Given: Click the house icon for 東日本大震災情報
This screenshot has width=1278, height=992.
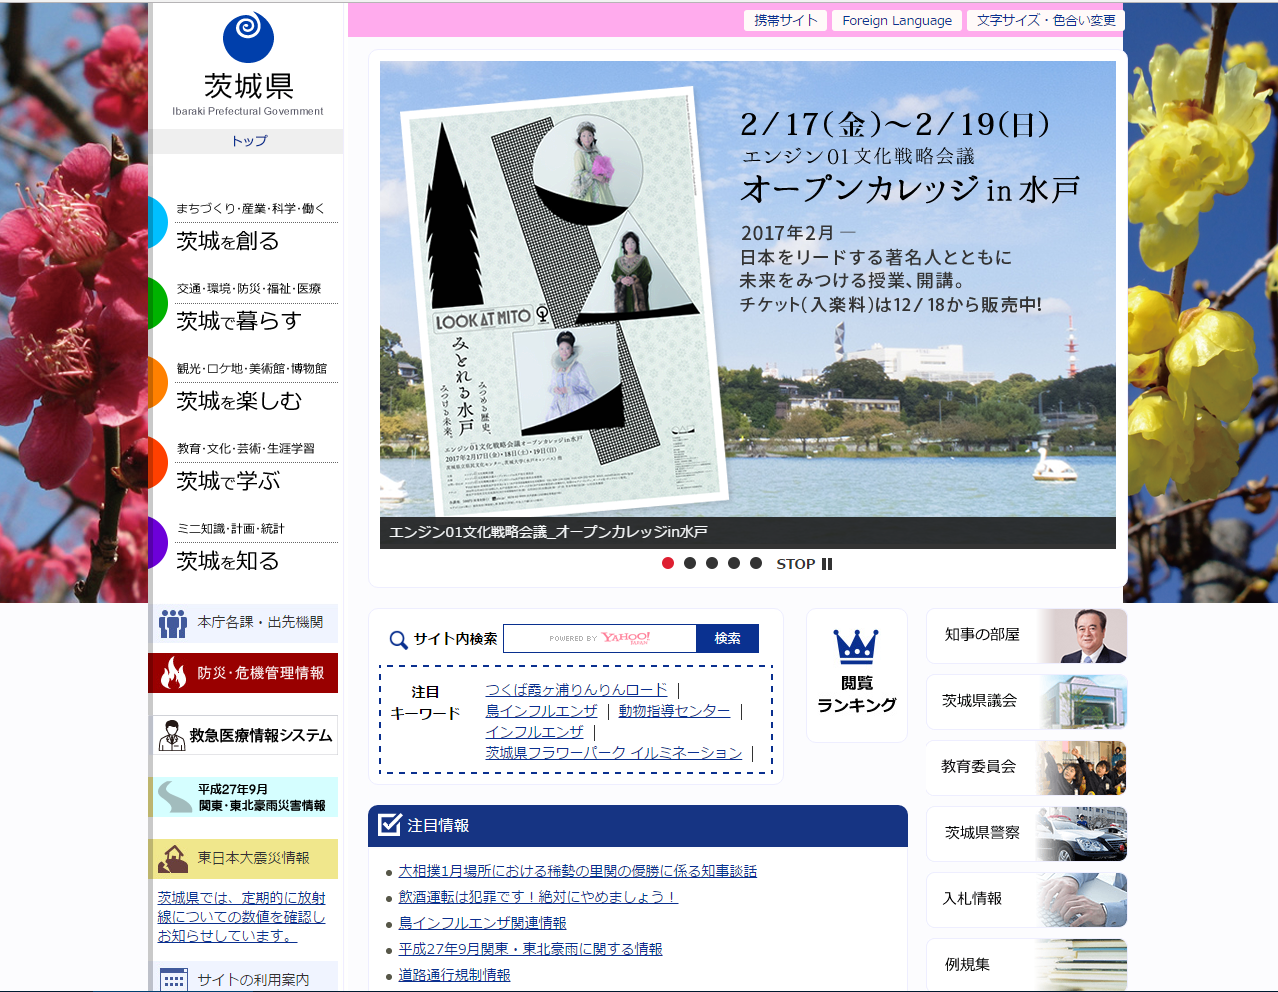Looking at the screenshot, I should pyautogui.click(x=173, y=858).
